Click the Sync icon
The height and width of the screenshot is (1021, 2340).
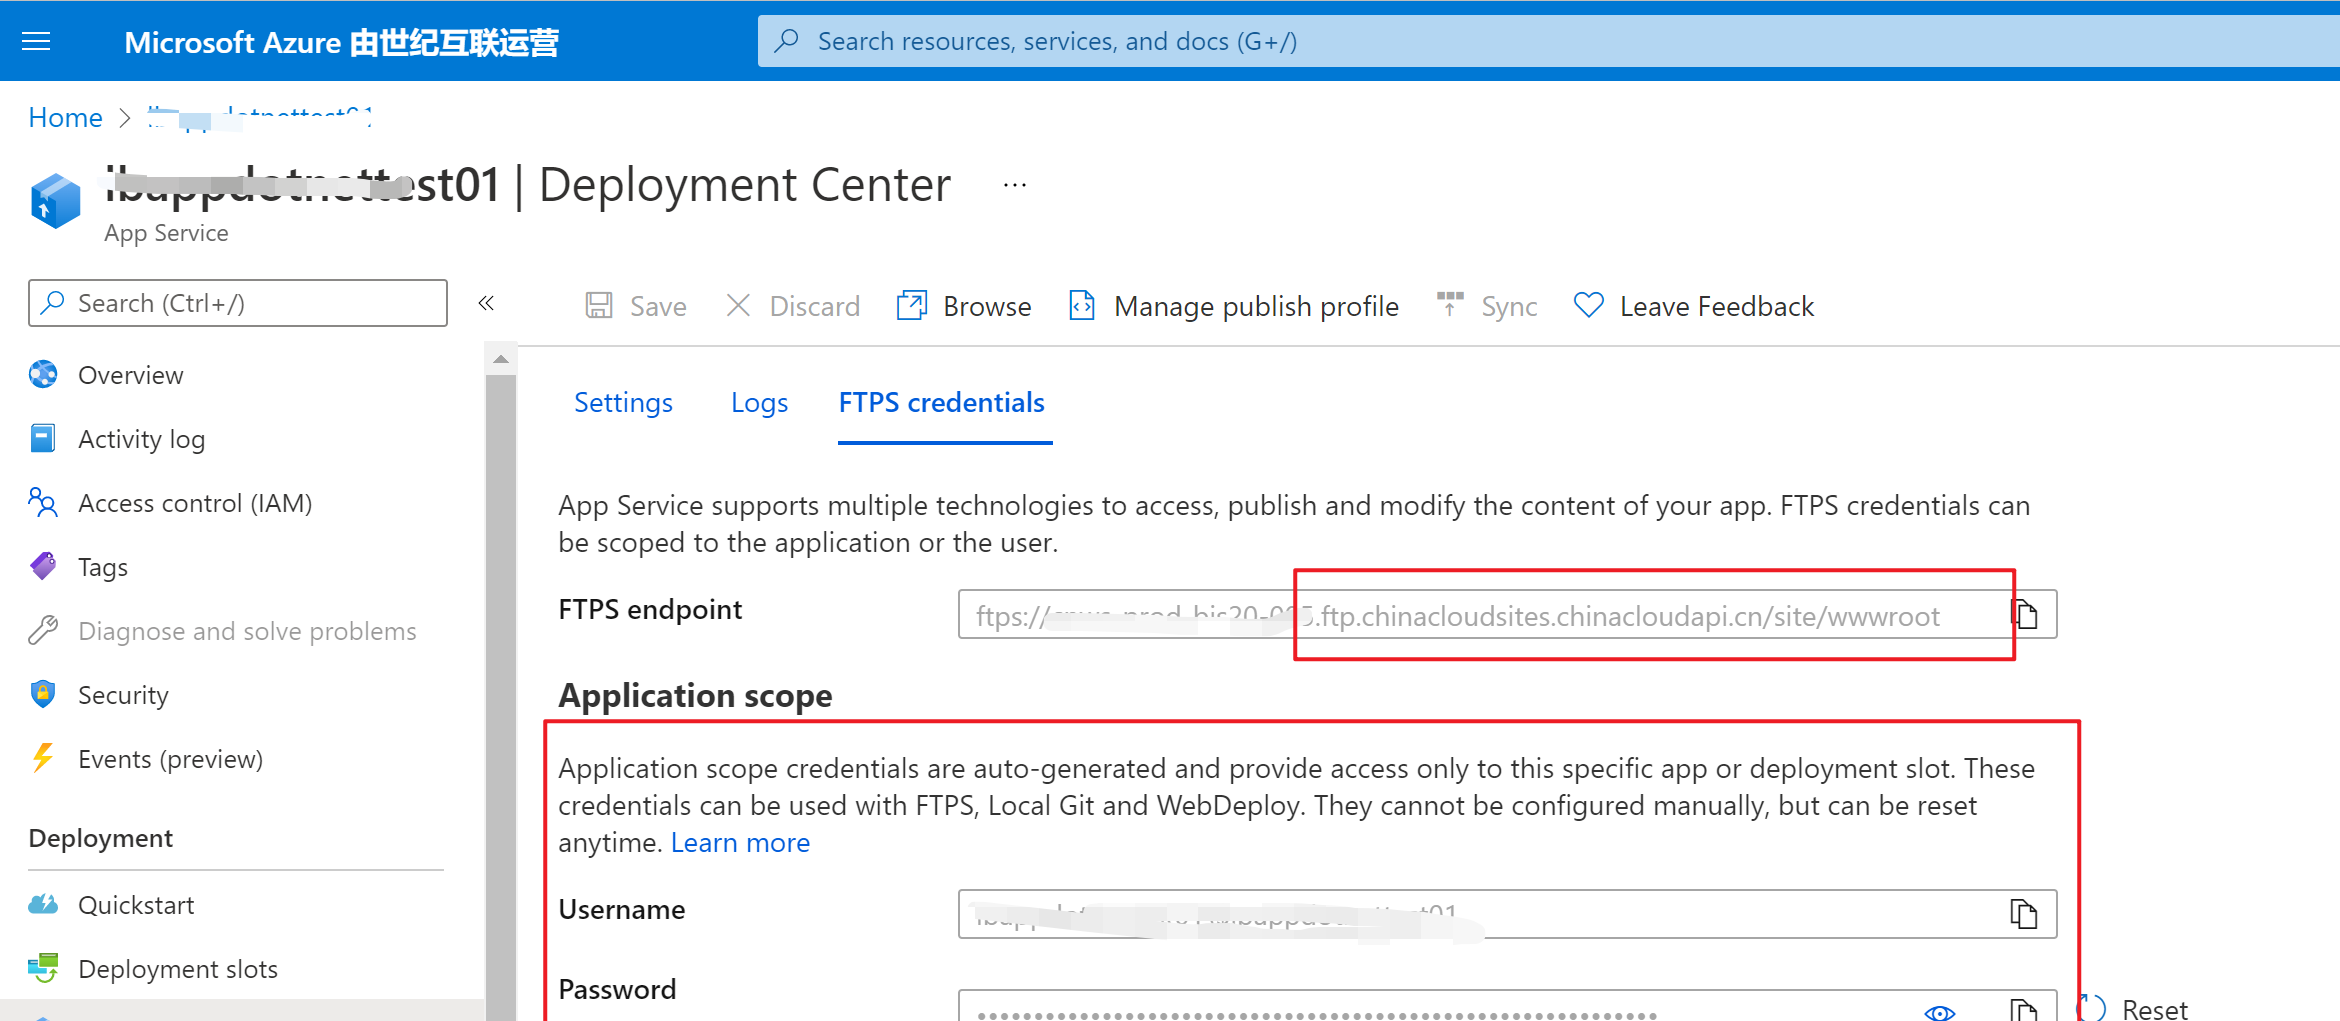(x=1450, y=304)
